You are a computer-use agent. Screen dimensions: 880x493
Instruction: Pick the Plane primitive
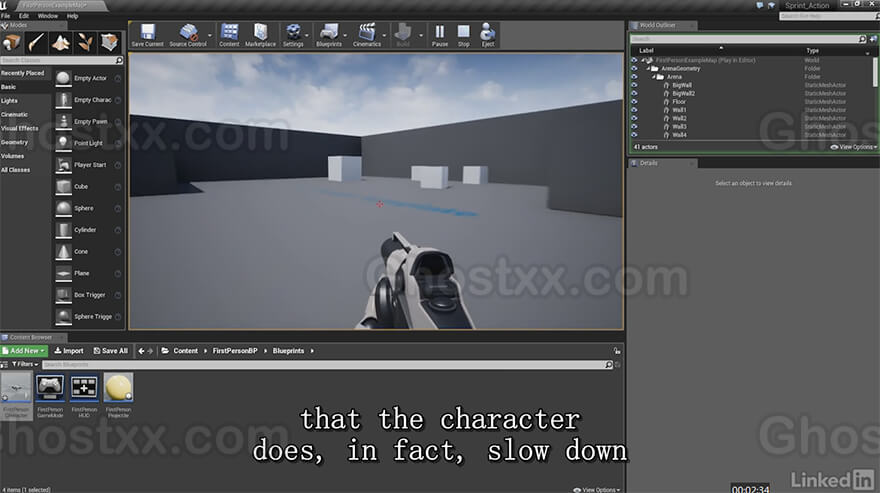click(x=88, y=273)
